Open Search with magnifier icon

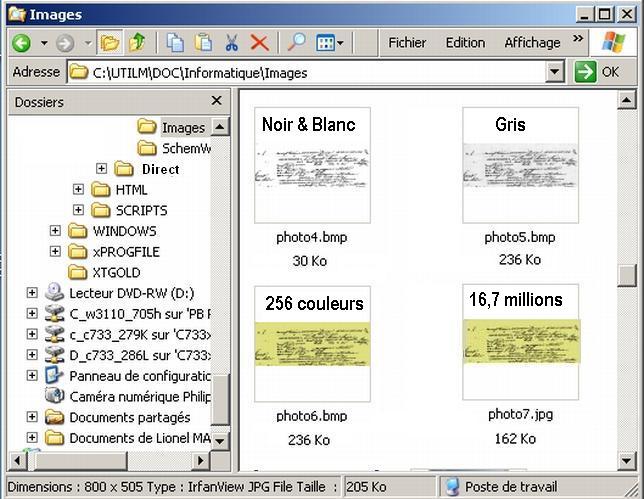click(296, 42)
